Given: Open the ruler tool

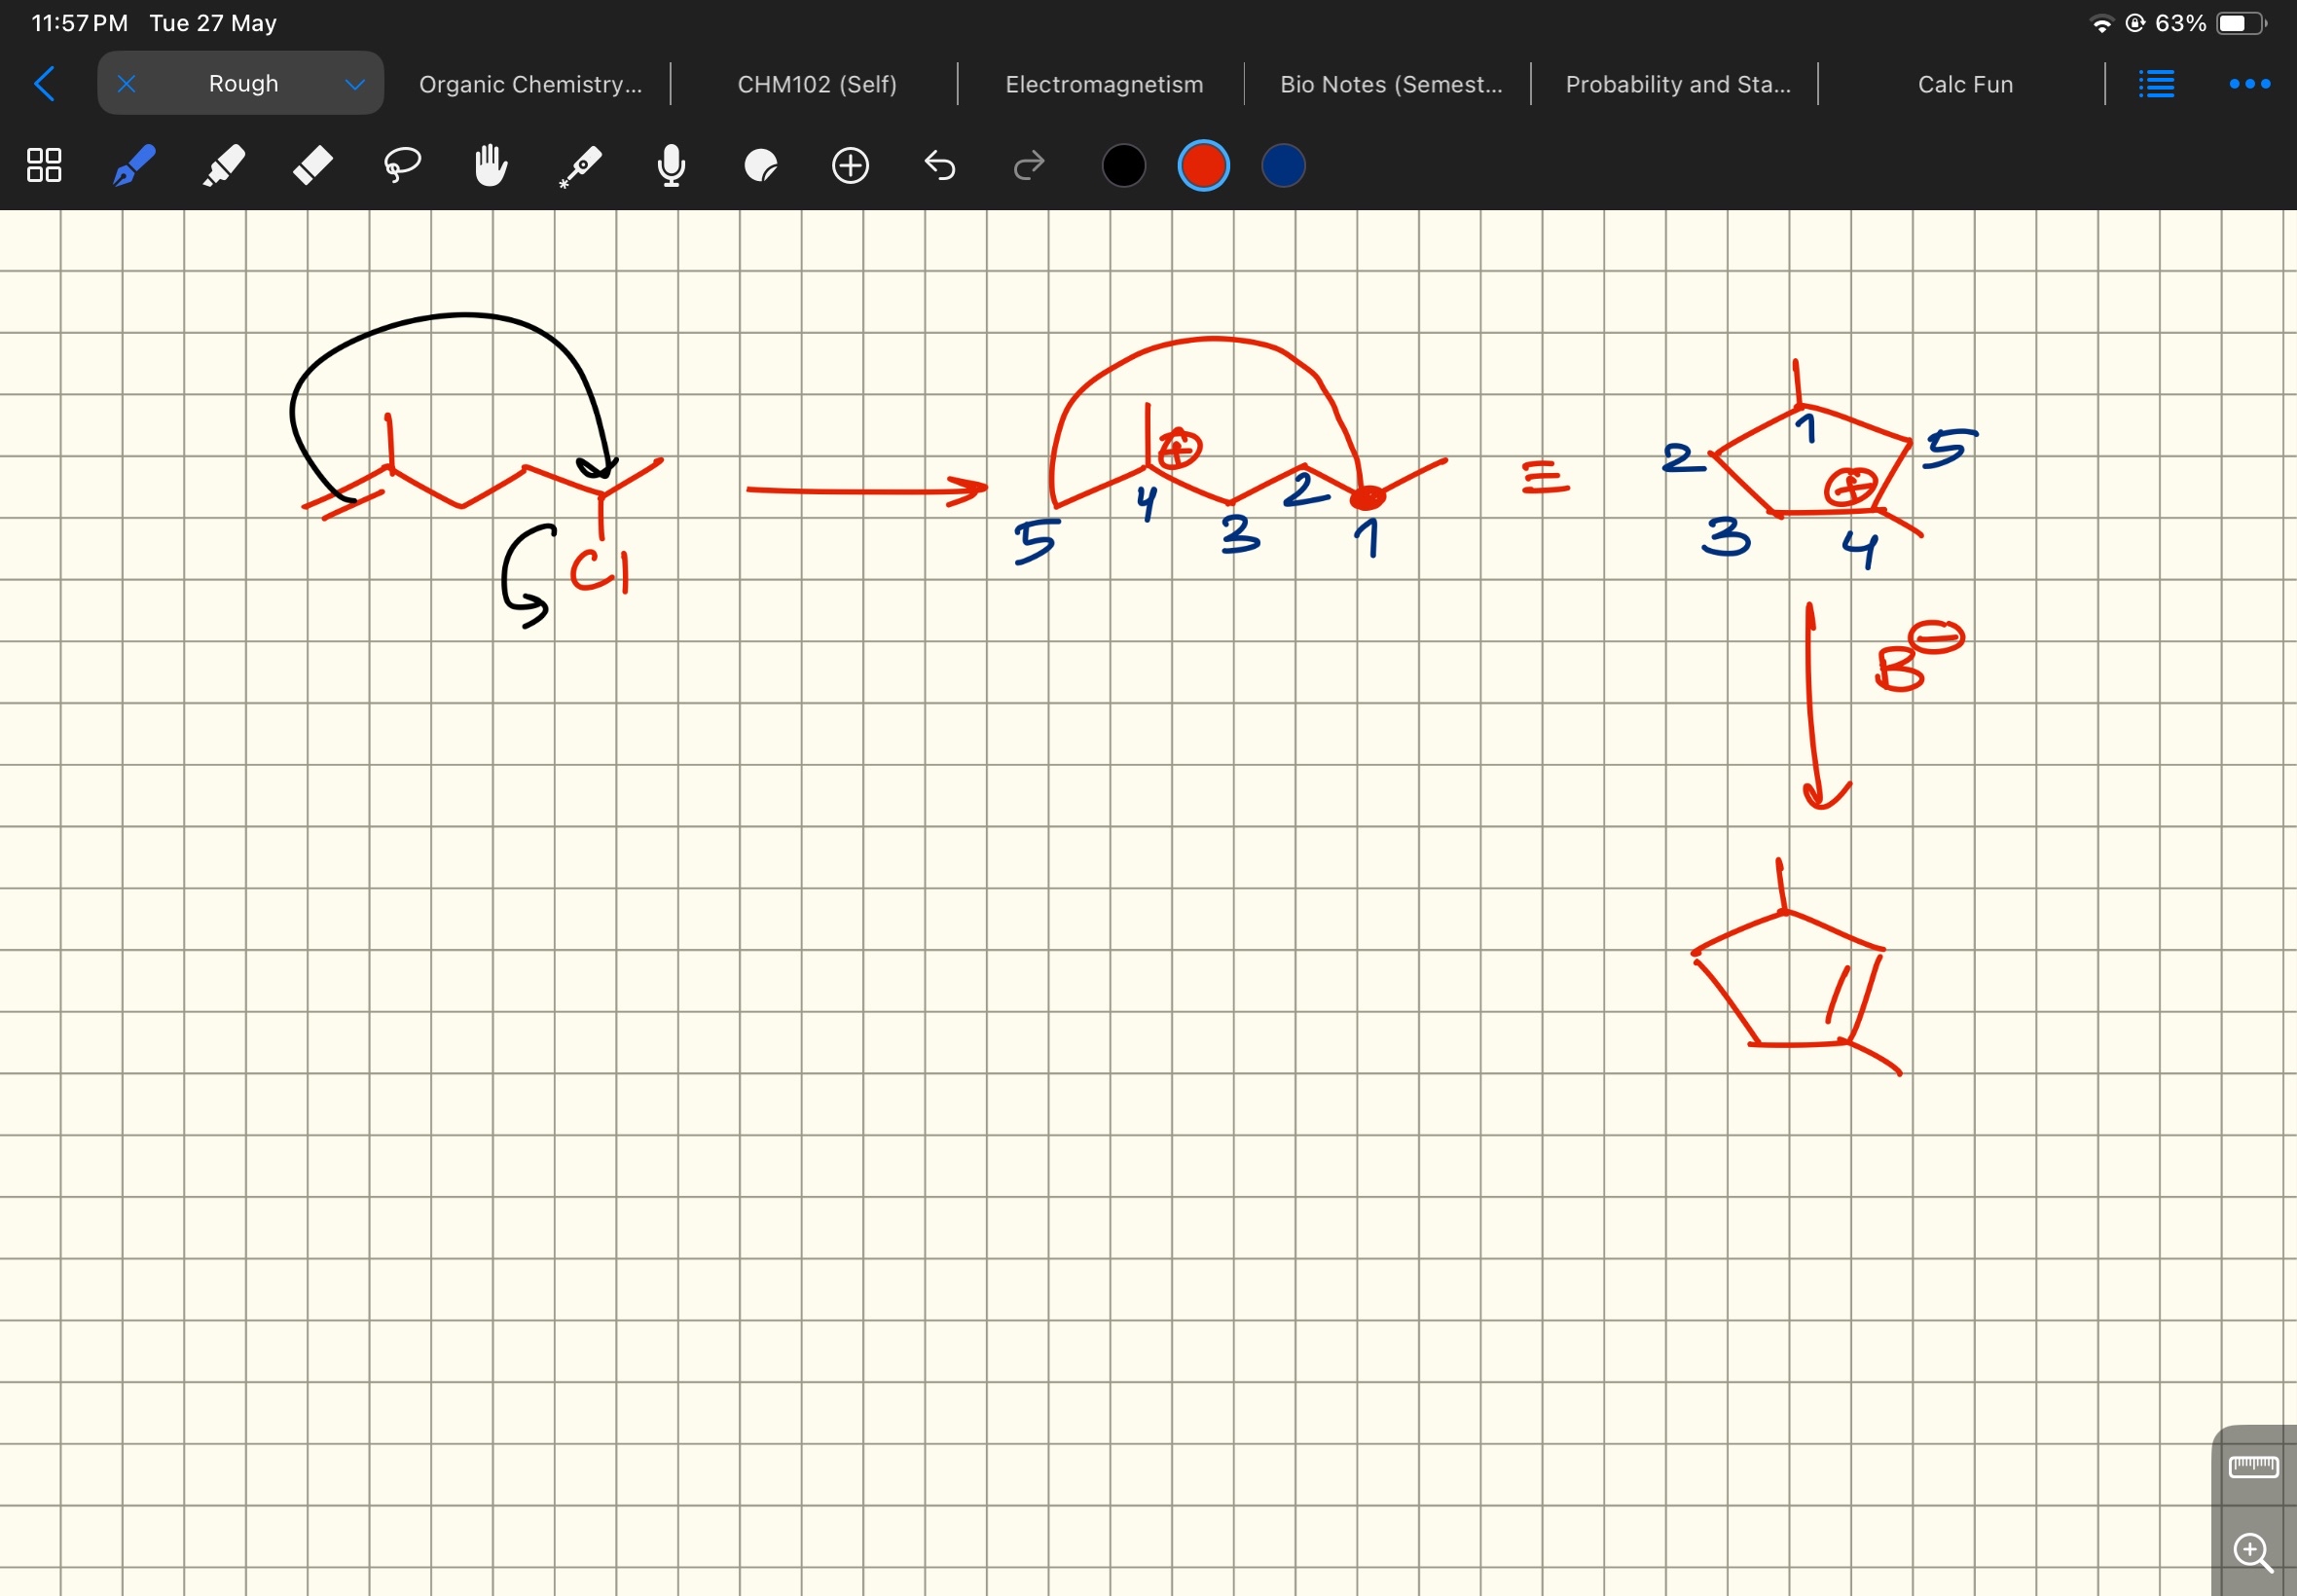Looking at the screenshot, I should pyautogui.click(x=2254, y=1467).
